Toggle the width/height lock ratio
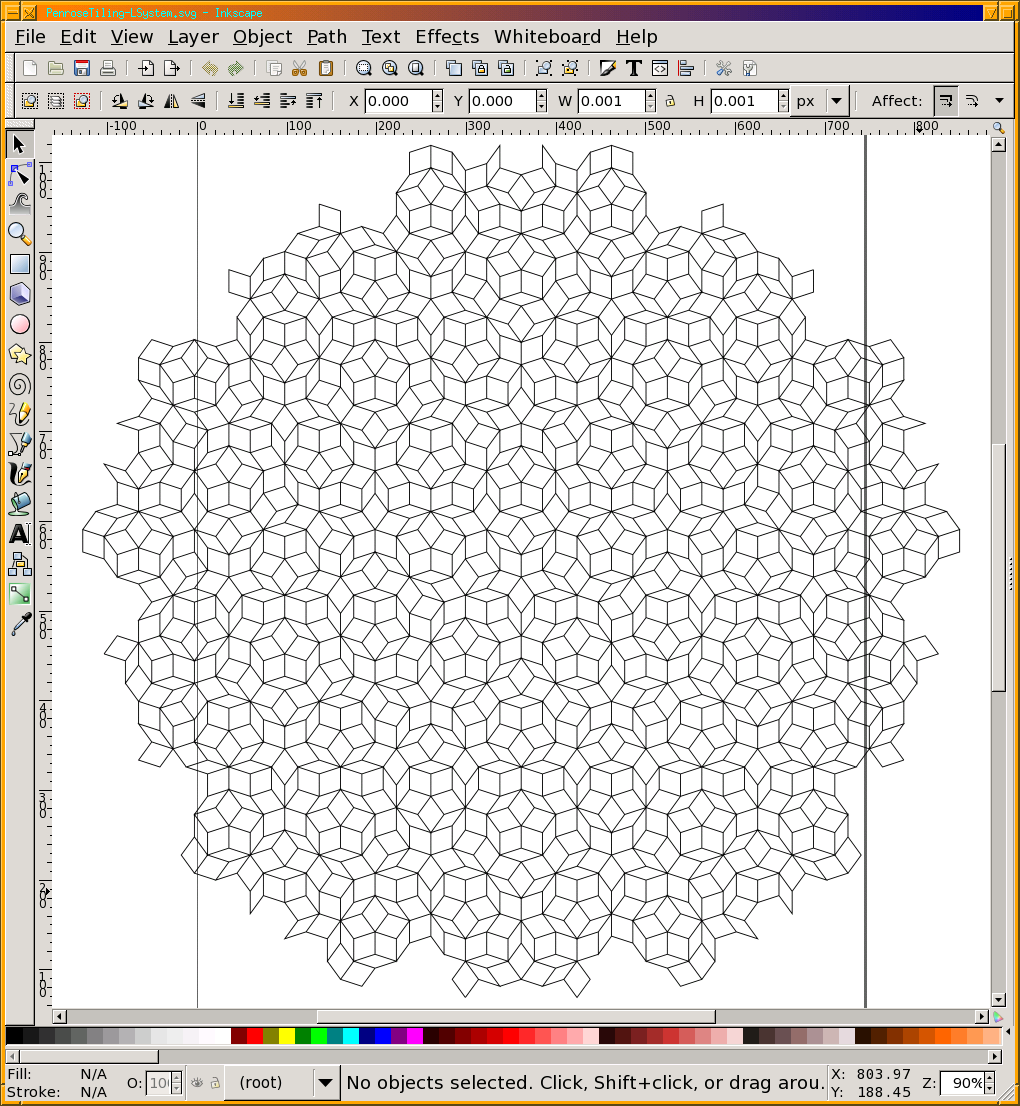 click(x=670, y=101)
